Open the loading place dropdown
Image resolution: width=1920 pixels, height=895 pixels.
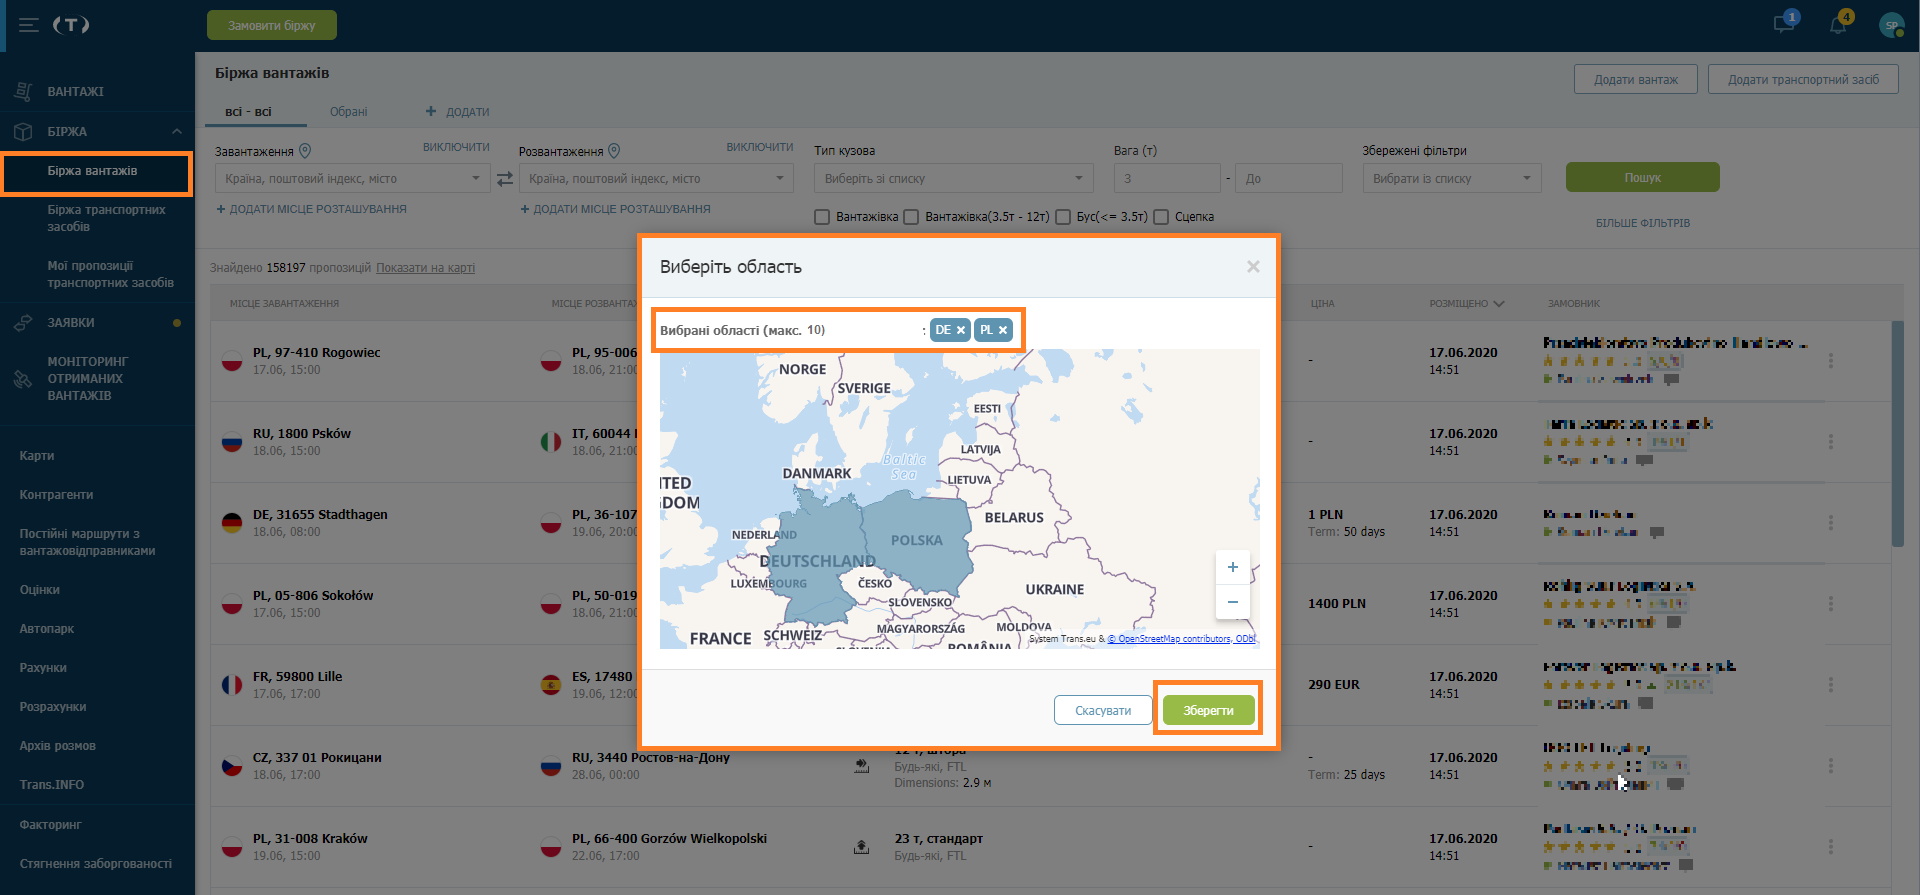[x=352, y=178]
